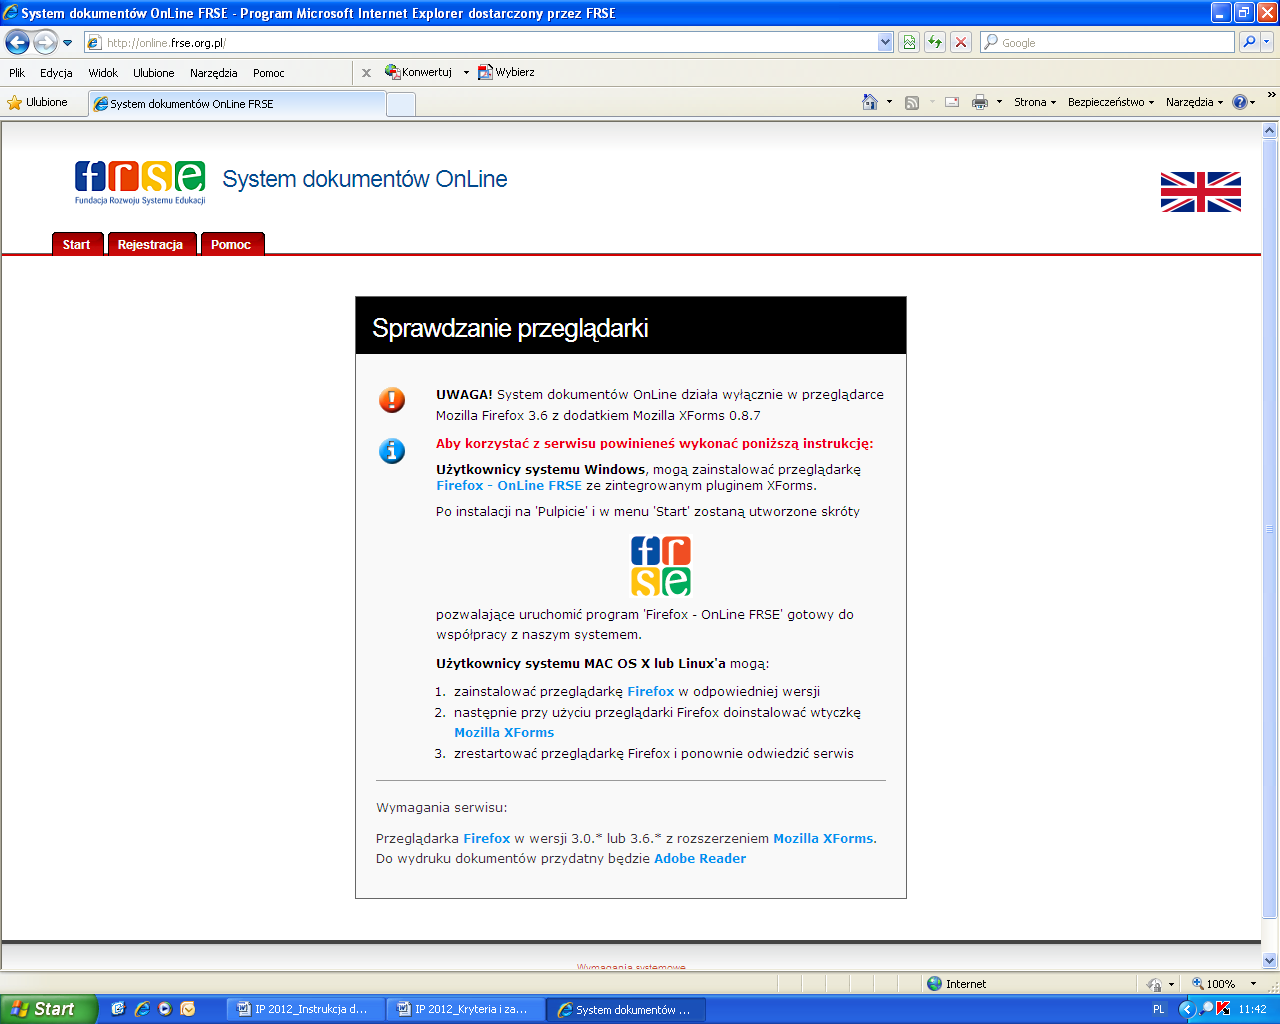Click the Print icon
This screenshot has height=1024, width=1280.
tap(980, 102)
